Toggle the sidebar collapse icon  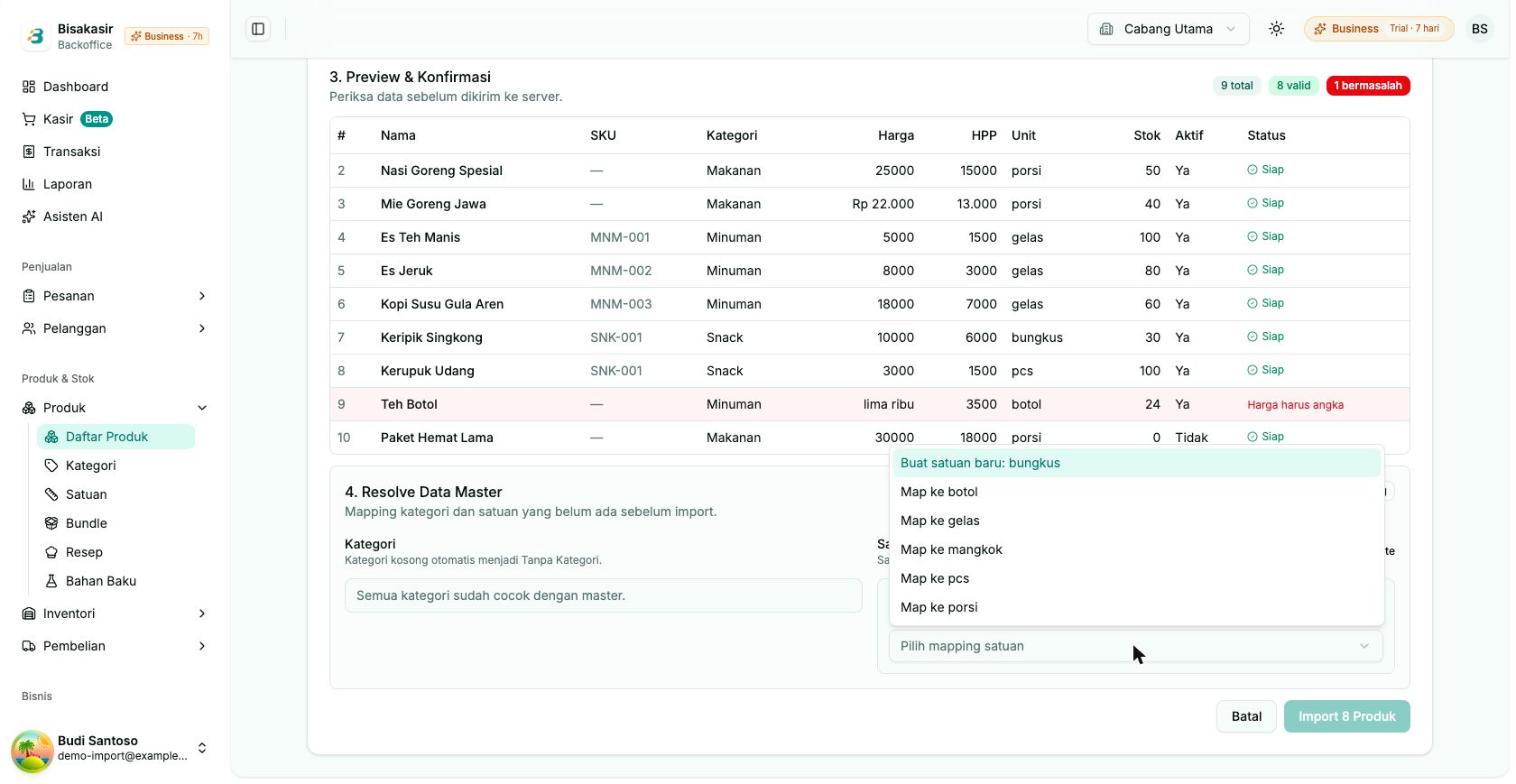pyautogui.click(x=258, y=29)
